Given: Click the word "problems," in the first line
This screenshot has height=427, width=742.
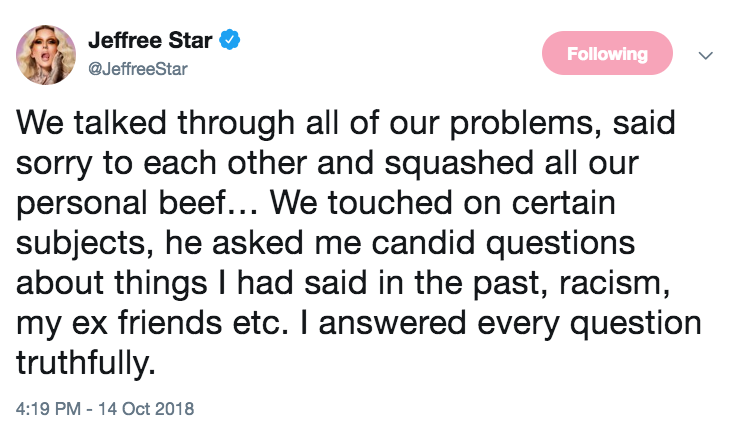Looking at the screenshot, I should [x=525, y=124].
